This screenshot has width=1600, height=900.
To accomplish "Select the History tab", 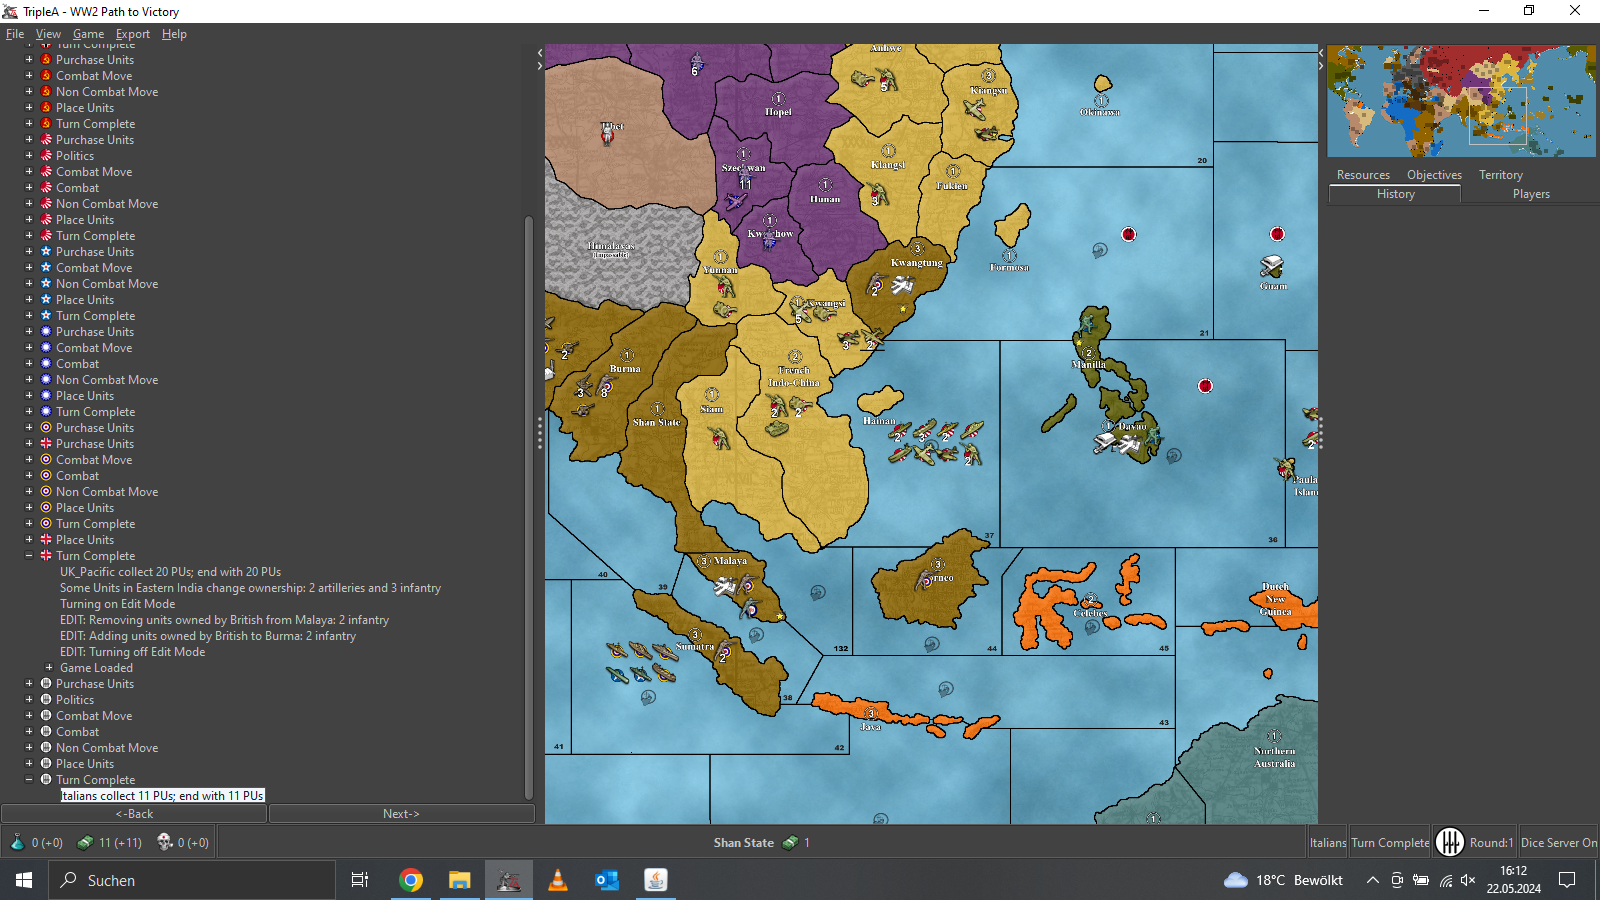I will click(x=1395, y=194).
